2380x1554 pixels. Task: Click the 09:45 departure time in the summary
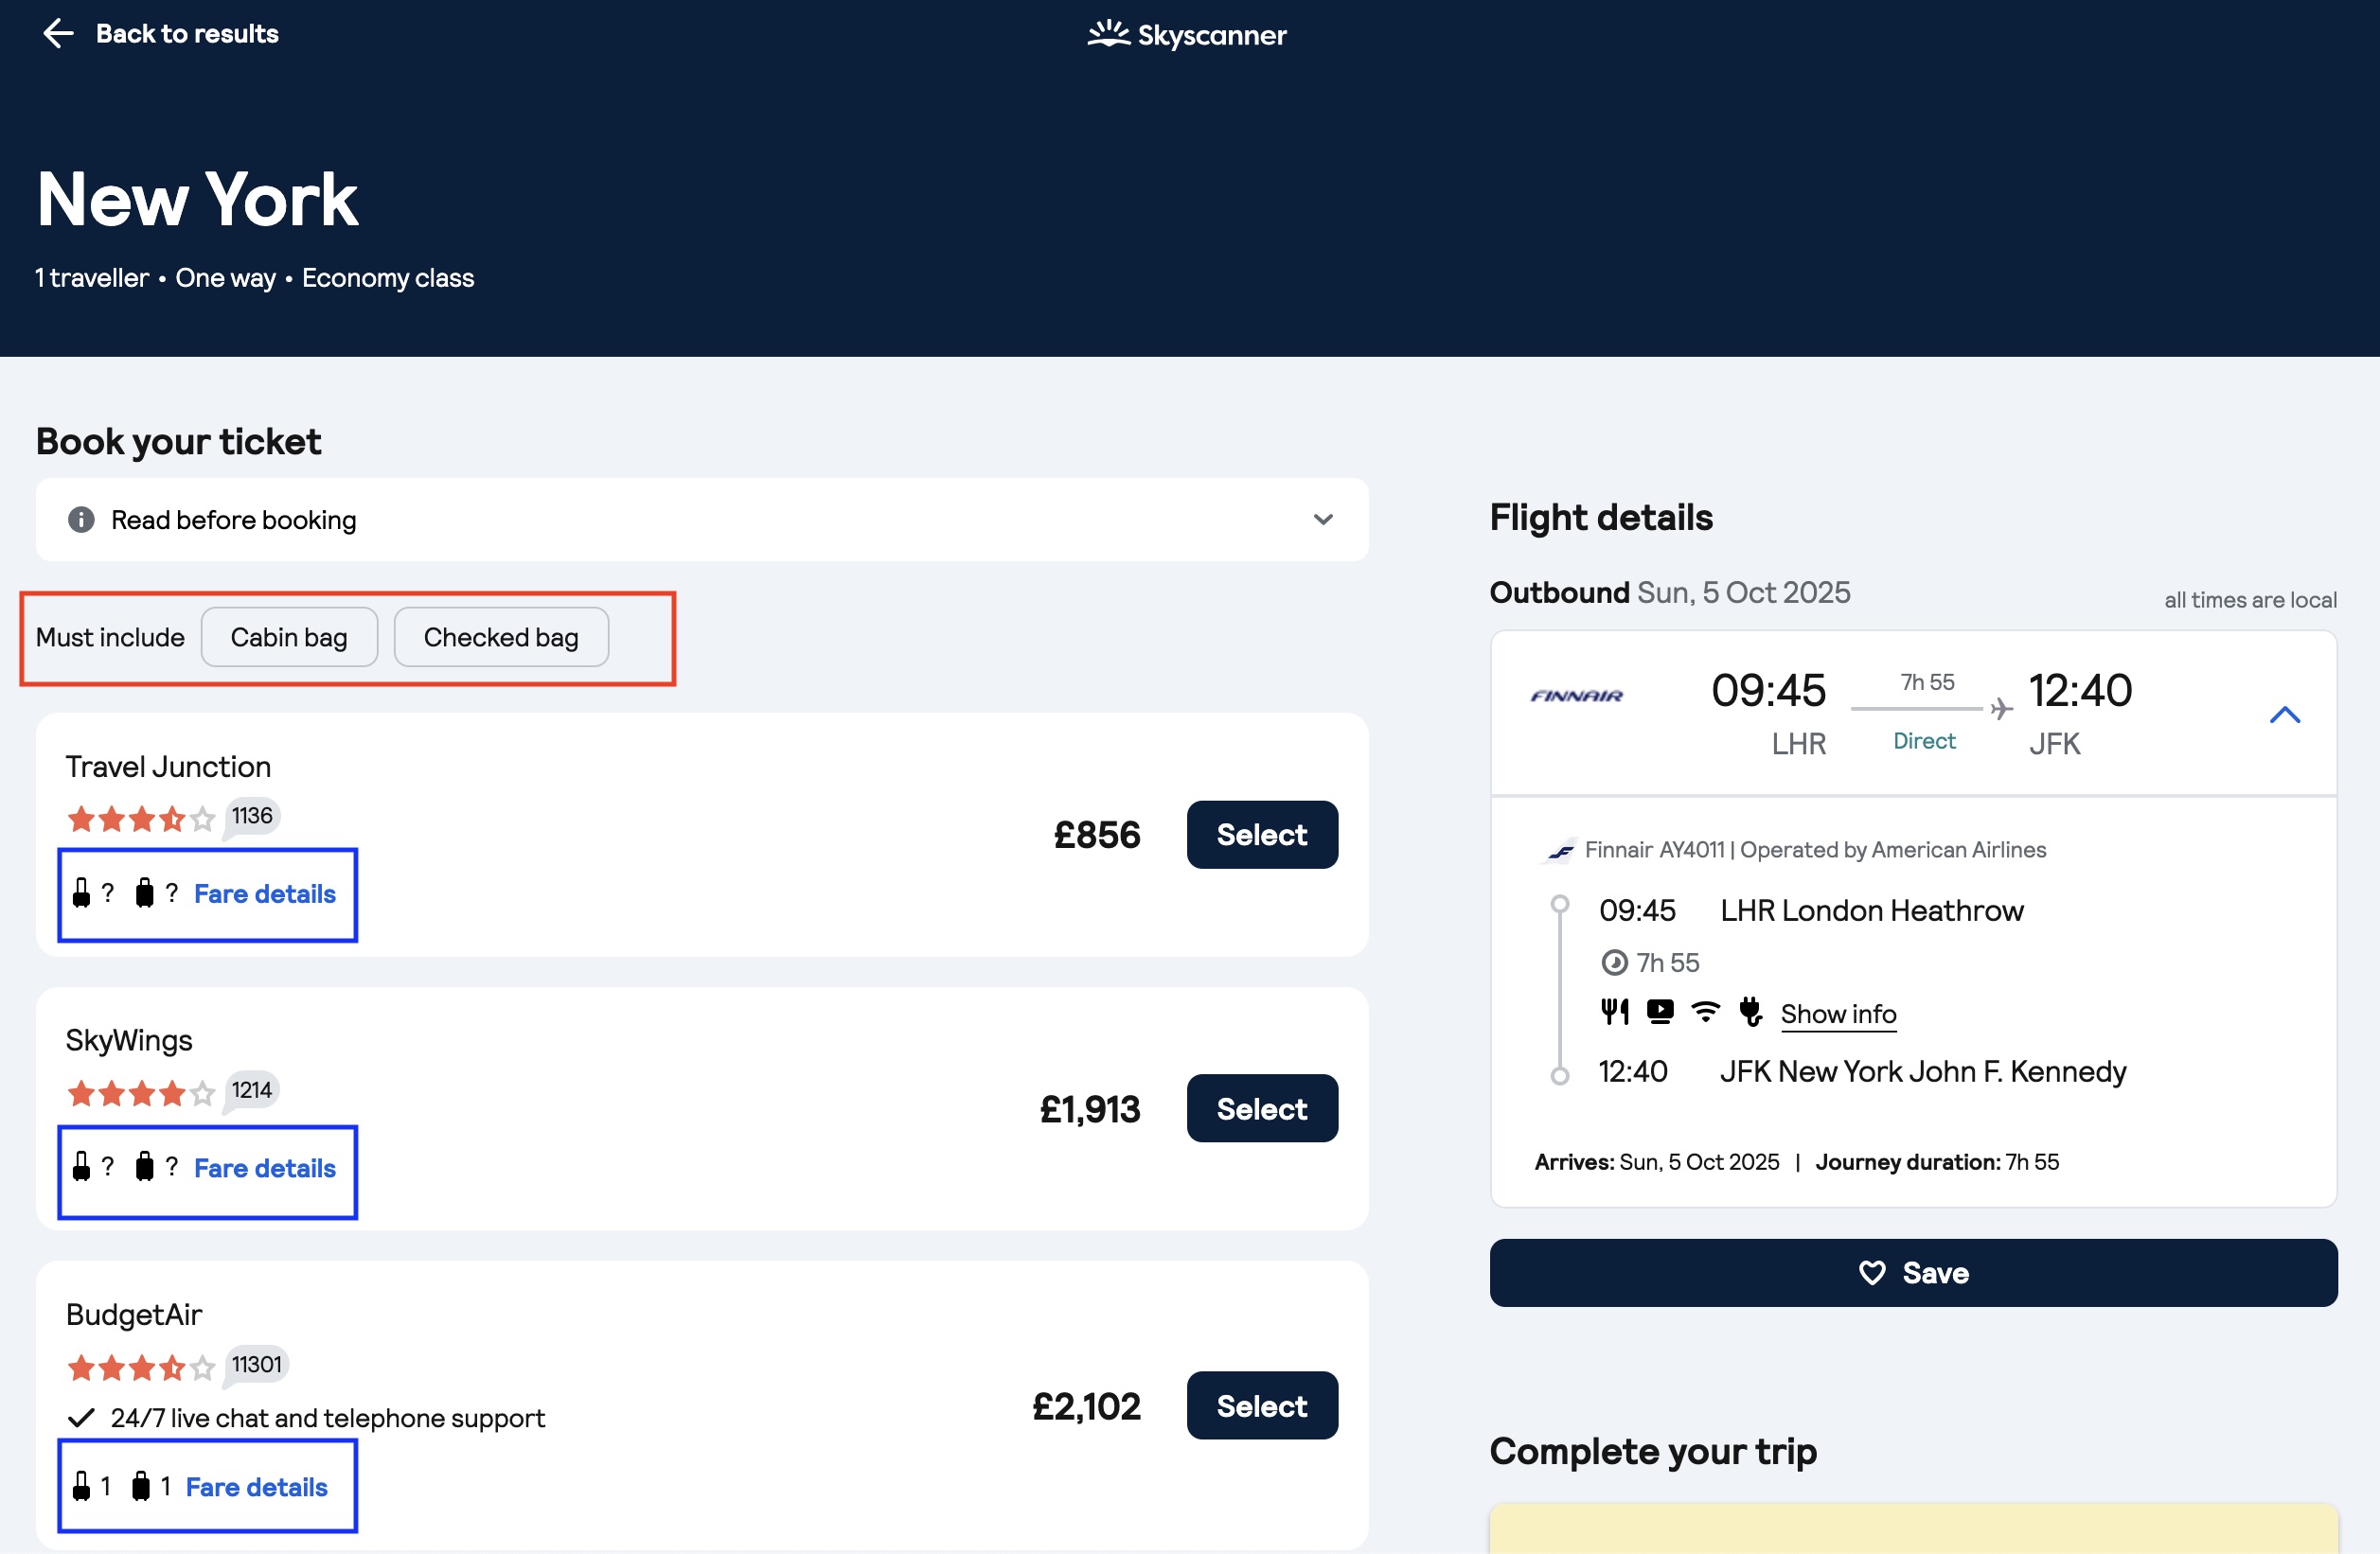click(1768, 691)
